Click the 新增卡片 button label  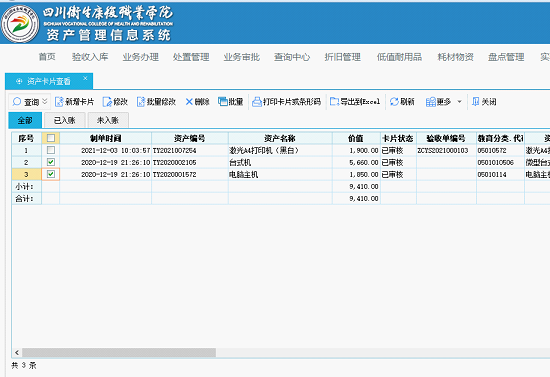80,102
